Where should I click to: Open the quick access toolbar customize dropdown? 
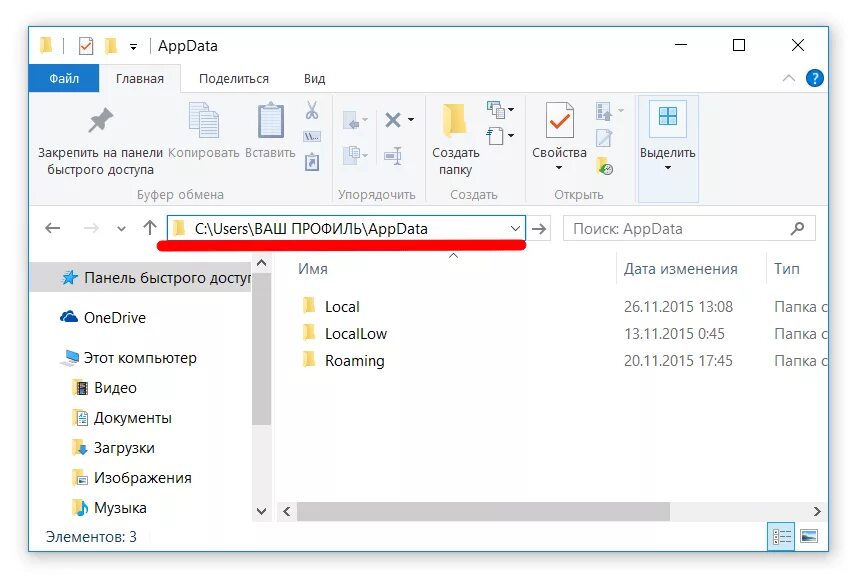click(133, 47)
